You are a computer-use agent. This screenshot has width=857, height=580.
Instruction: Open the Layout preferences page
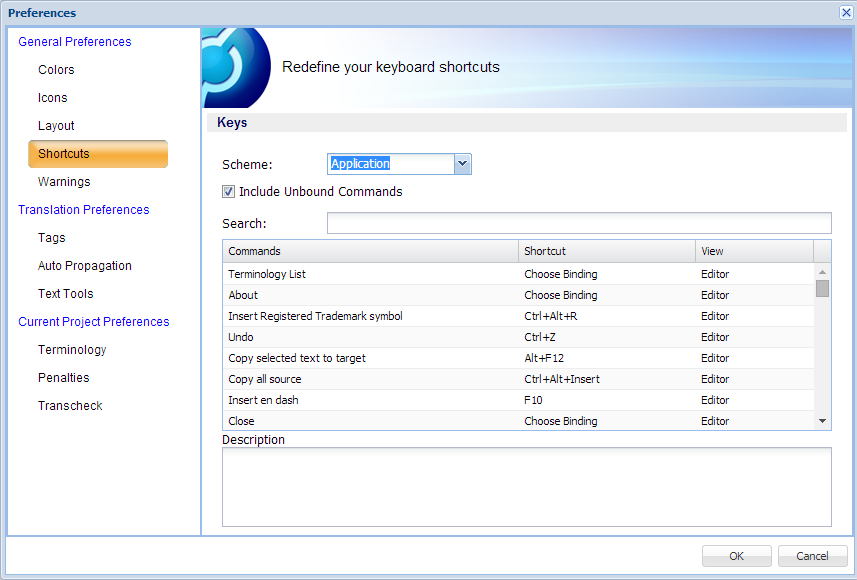click(56, 125)
